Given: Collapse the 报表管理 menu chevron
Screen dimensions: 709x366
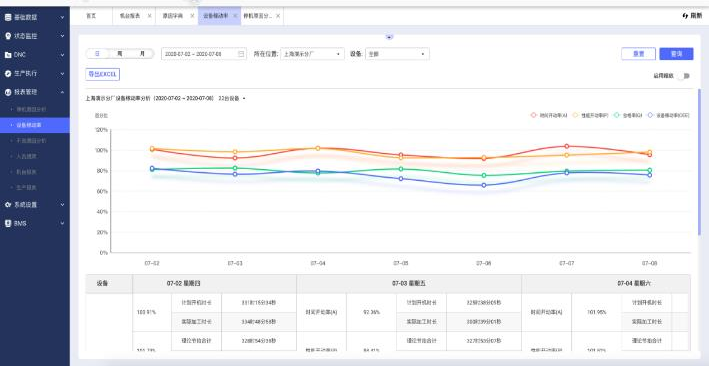Looking at the screenshot, I should (62, 92).
